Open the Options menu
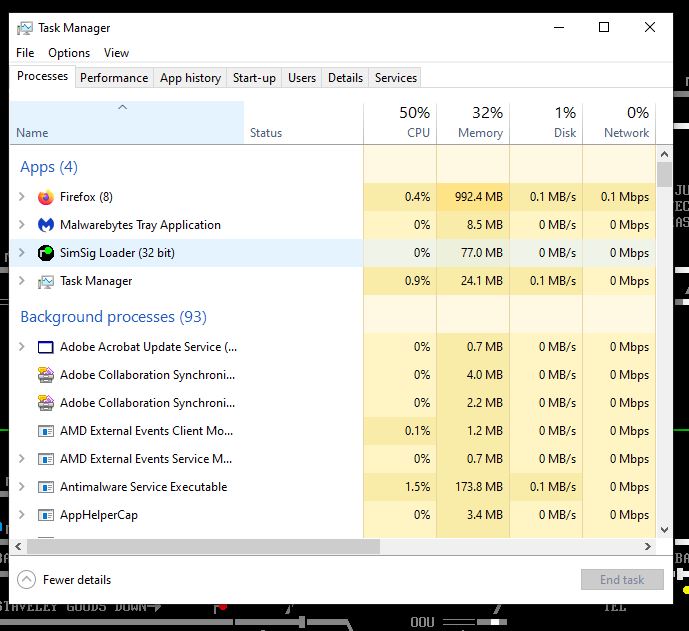 (x=69, y=53)
